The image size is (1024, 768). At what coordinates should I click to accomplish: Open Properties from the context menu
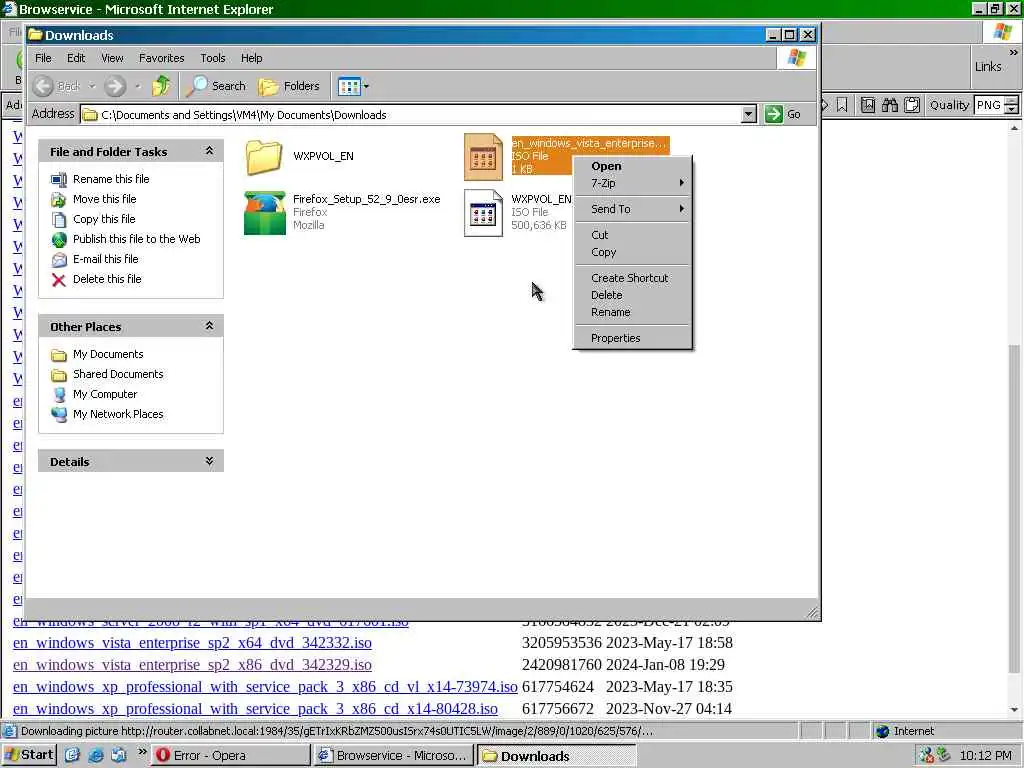click(x=632, y=338)
